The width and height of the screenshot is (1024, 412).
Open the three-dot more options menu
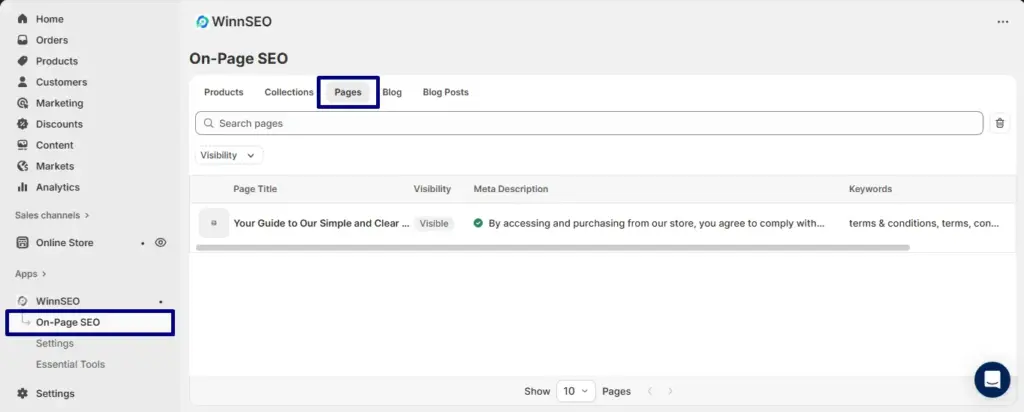tap(1002, 22)
